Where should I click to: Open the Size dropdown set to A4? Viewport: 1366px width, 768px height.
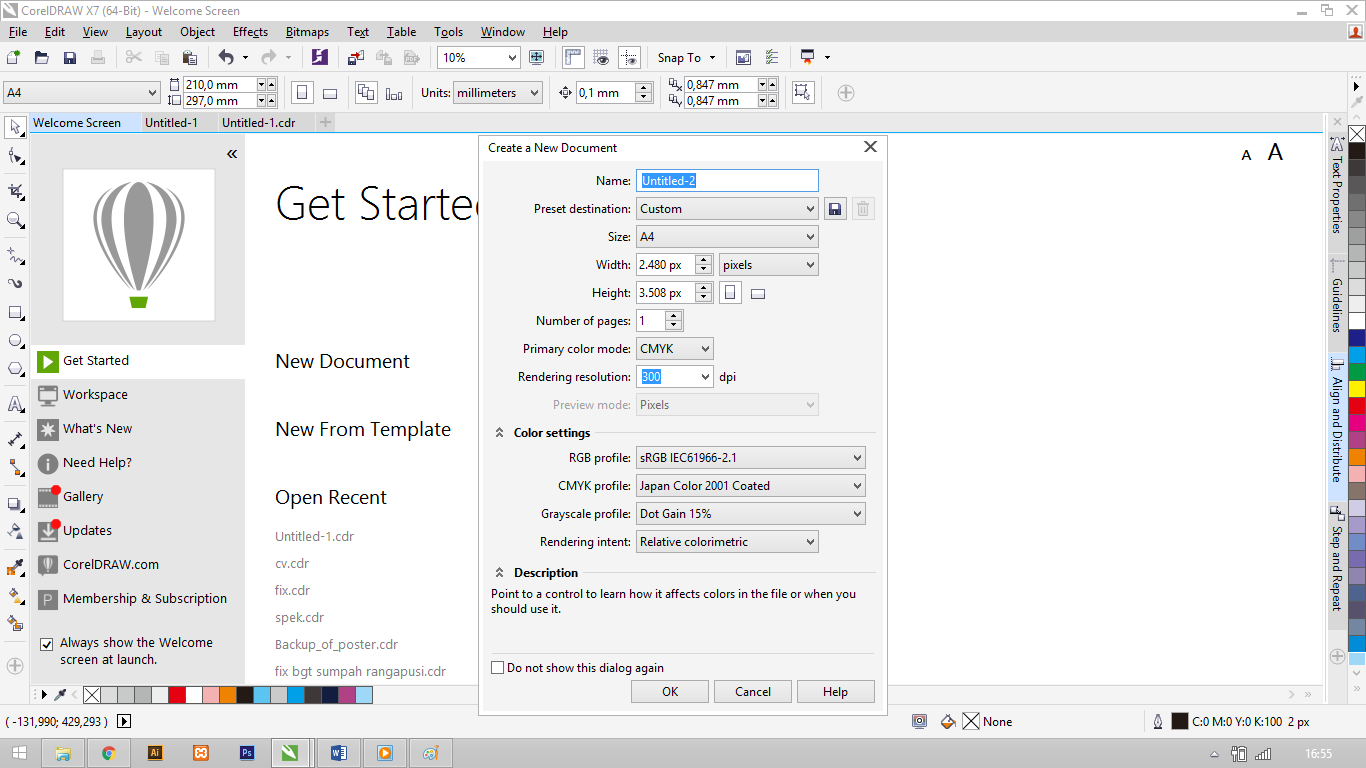tap(727, 236)
